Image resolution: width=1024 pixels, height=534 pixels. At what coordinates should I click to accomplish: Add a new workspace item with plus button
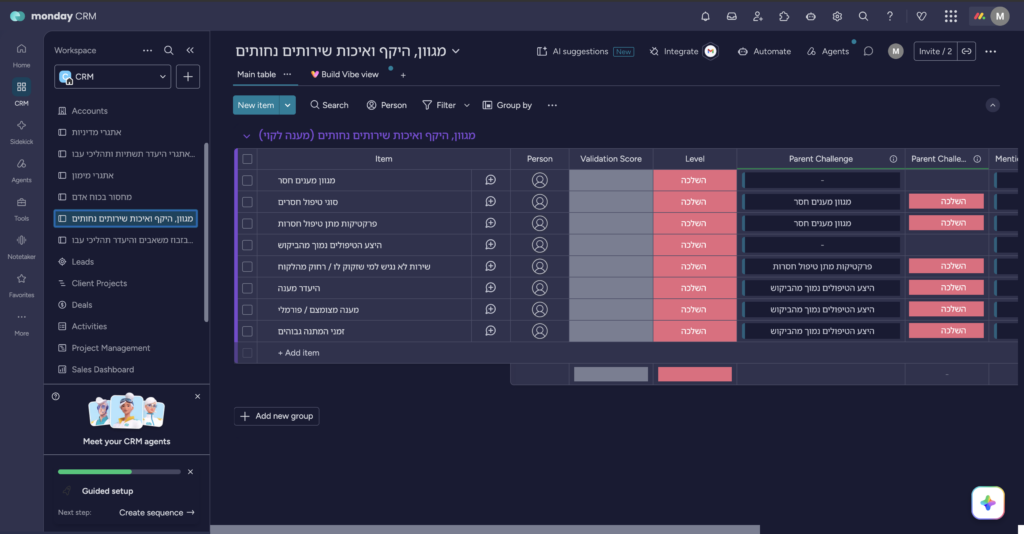click(187, 76)
